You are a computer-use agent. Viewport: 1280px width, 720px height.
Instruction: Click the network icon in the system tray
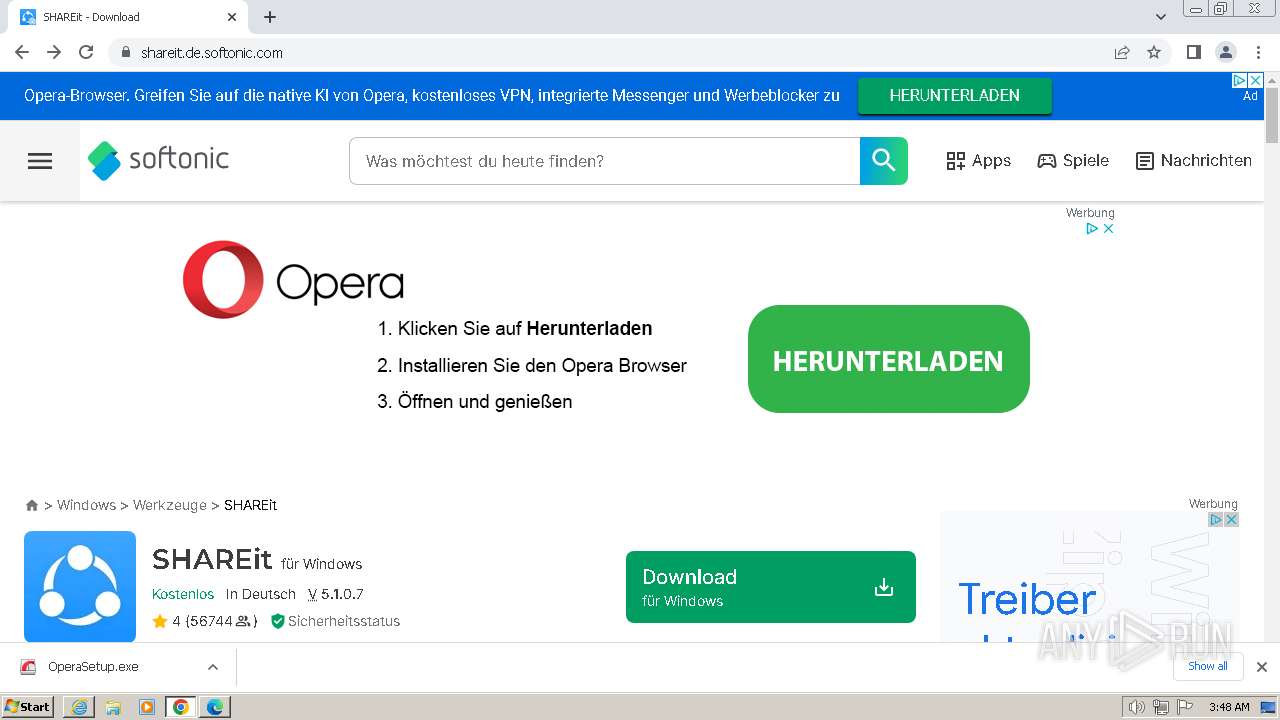tap(1160, 707)
